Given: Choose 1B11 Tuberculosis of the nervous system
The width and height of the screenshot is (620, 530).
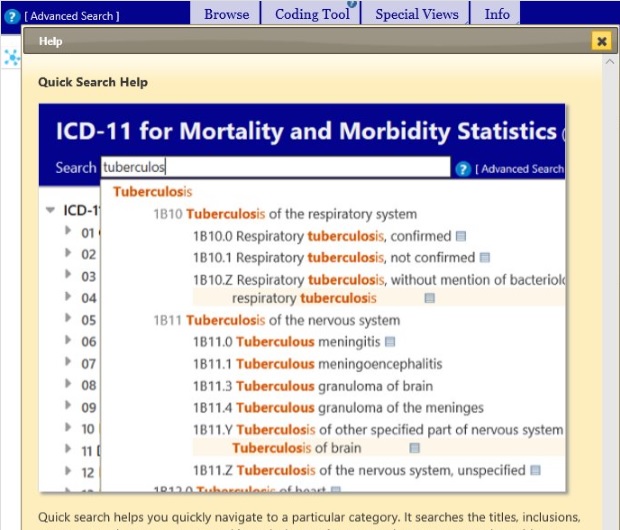Looking at the screenshot, I should coord(277,320).
